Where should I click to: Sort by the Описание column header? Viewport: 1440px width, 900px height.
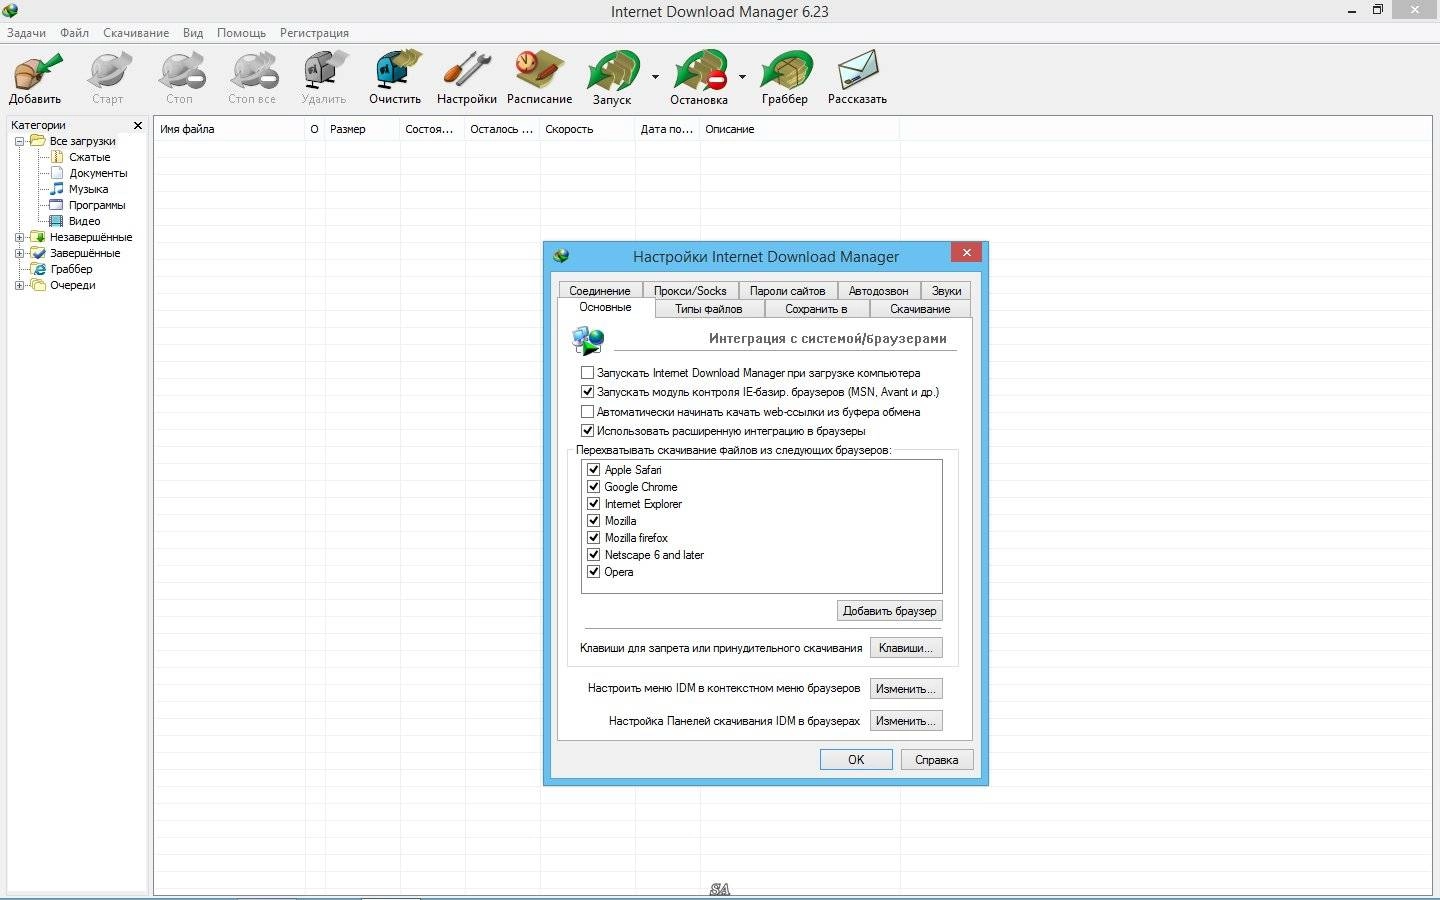799,129
